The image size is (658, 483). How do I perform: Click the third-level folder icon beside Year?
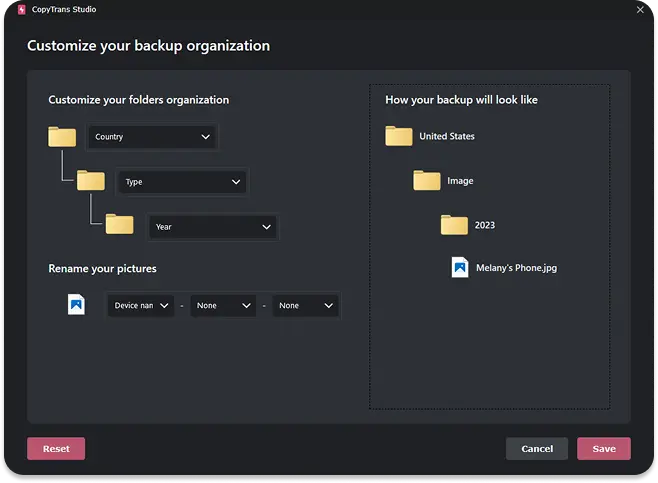pyautogui.click(x=120, y=224)
